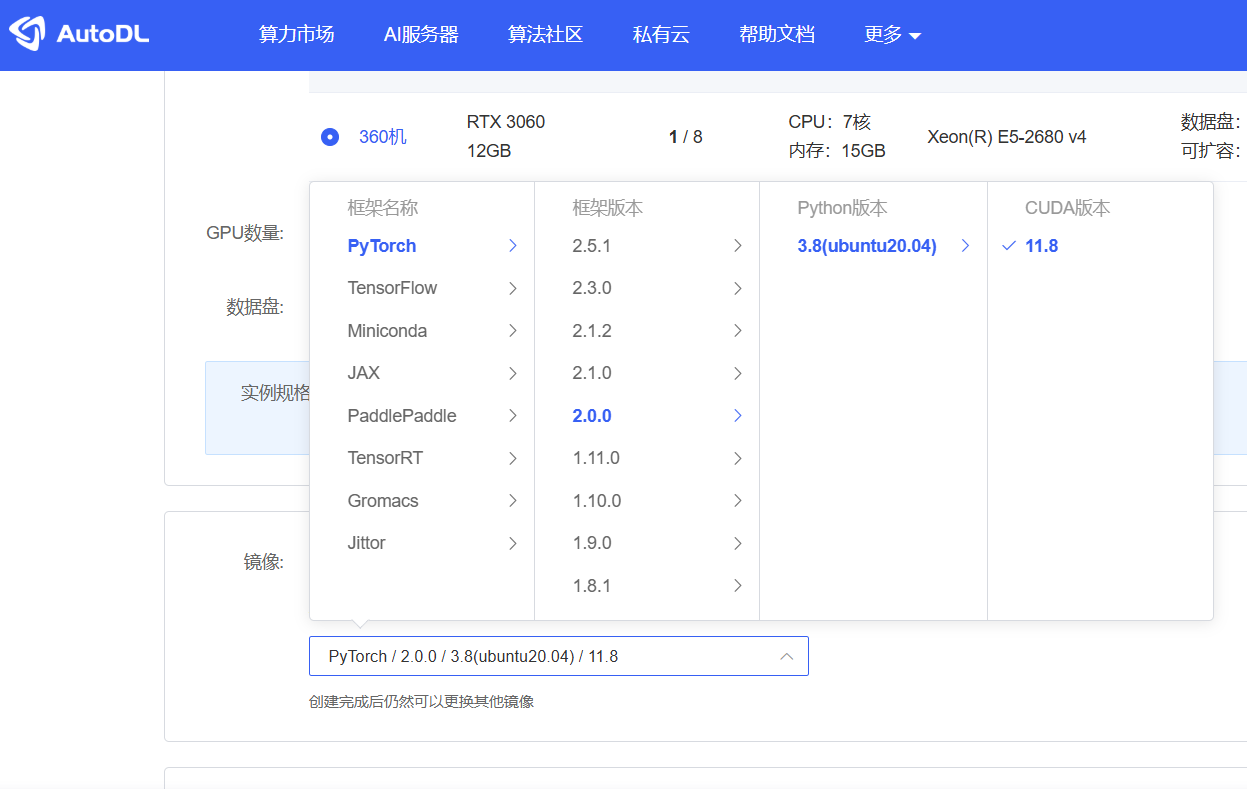Click checkmark beside CUDA 11.8
Viewport: 1247px width, 789px height.
1008,246
